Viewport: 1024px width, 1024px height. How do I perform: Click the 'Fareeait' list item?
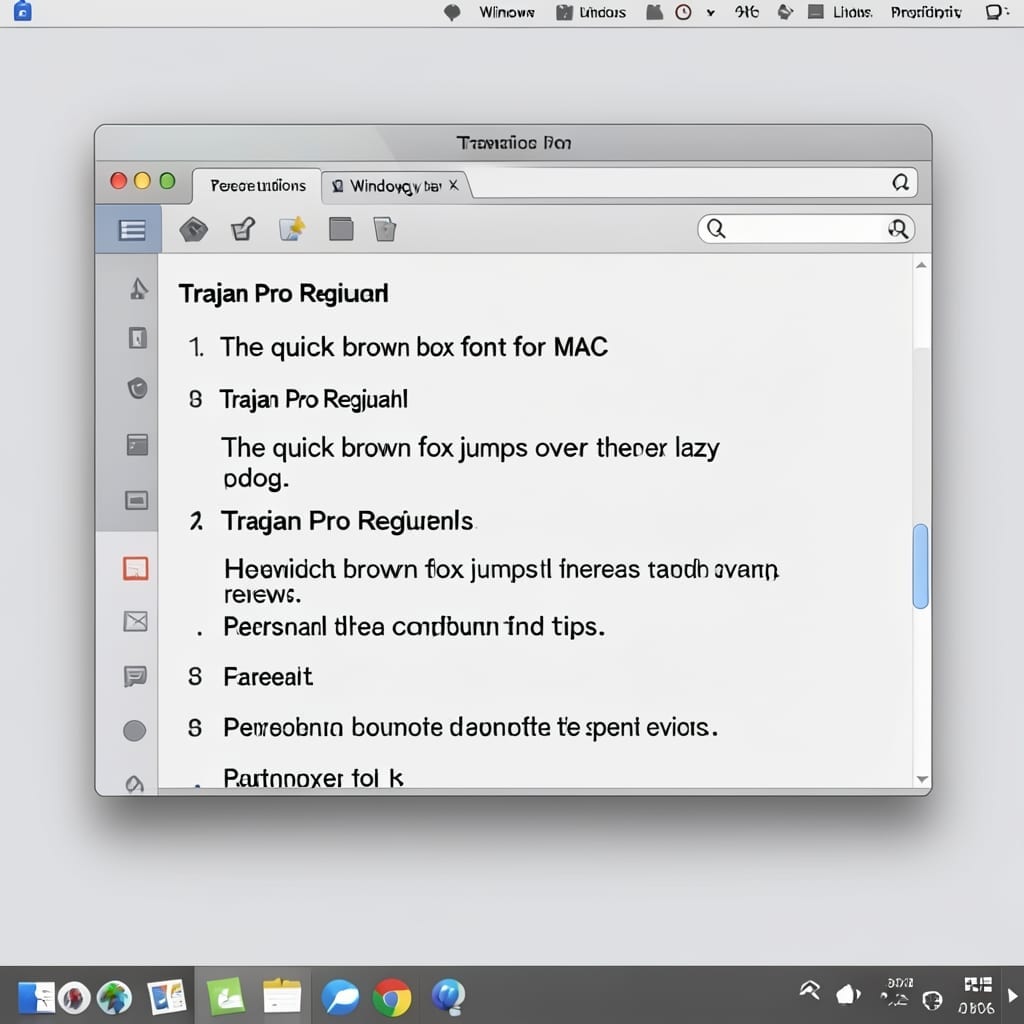coord(268,677)
